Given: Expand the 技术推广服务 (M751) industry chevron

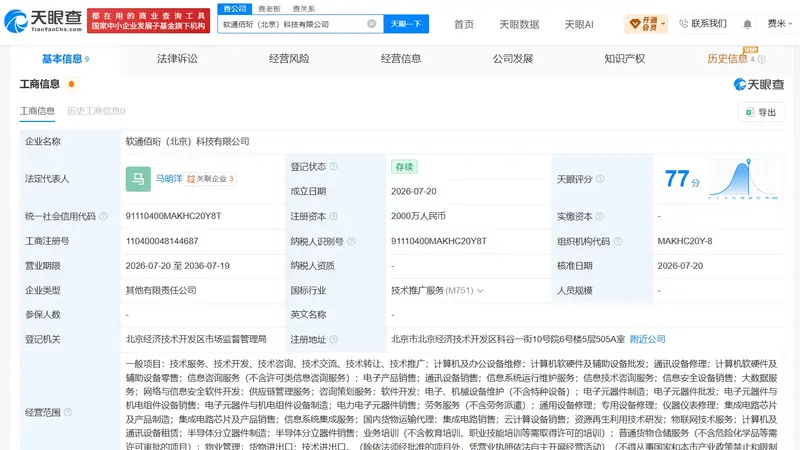Looking at the screenshot, I should (480, 290).
